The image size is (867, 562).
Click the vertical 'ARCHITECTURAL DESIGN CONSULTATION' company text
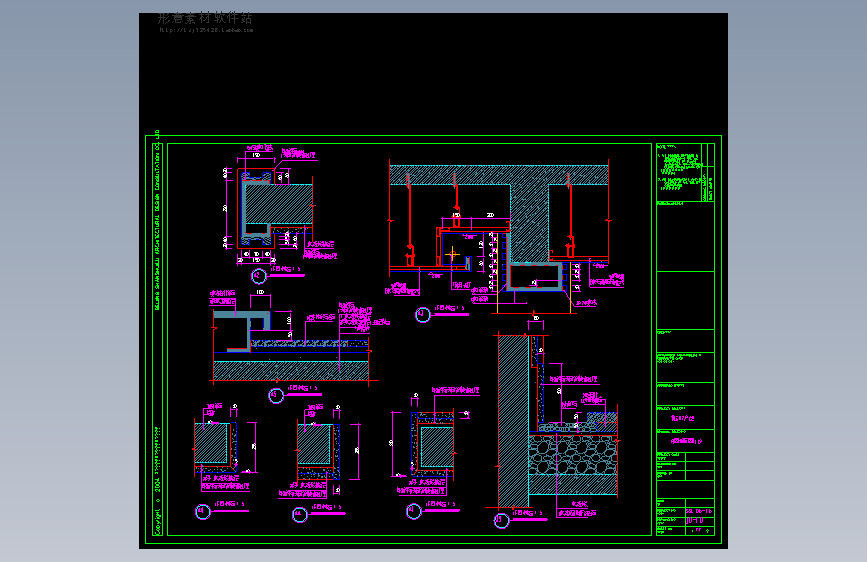(158, 221)
